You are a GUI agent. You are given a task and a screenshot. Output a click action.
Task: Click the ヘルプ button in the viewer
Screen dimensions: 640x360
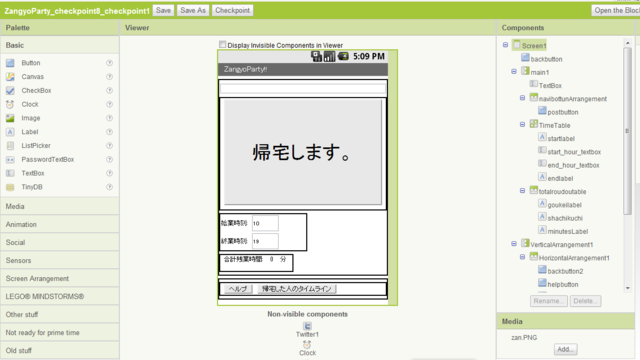click(x=238, y=289)
